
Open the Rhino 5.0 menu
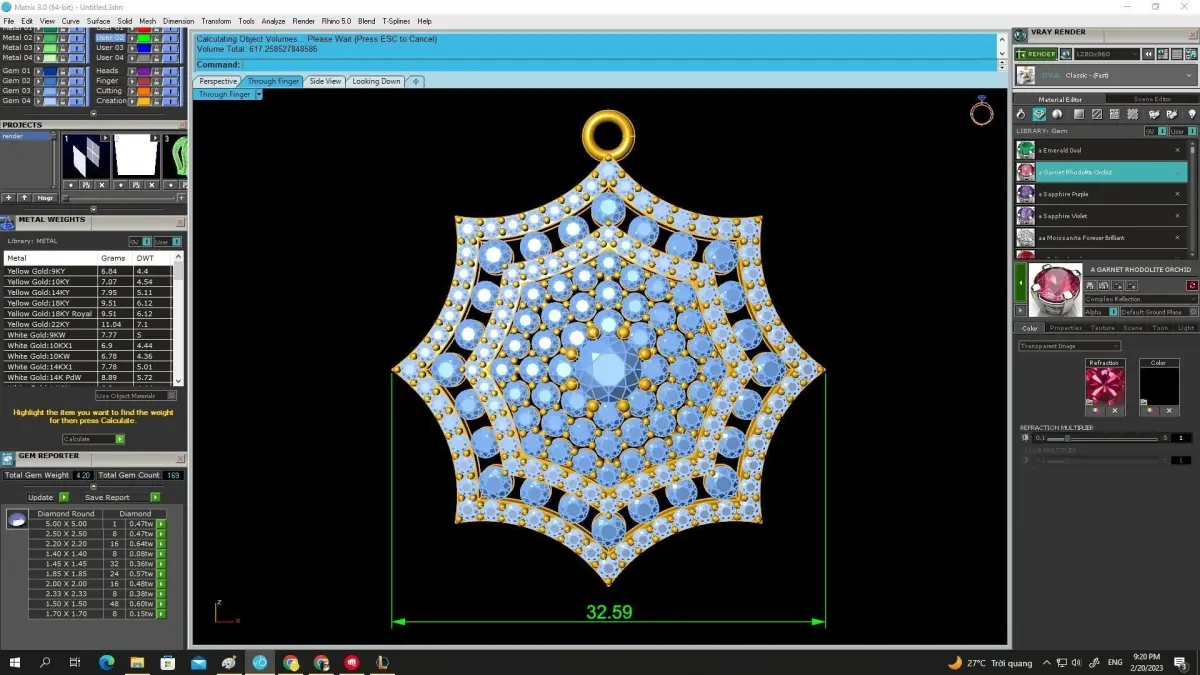coord(334,21)
